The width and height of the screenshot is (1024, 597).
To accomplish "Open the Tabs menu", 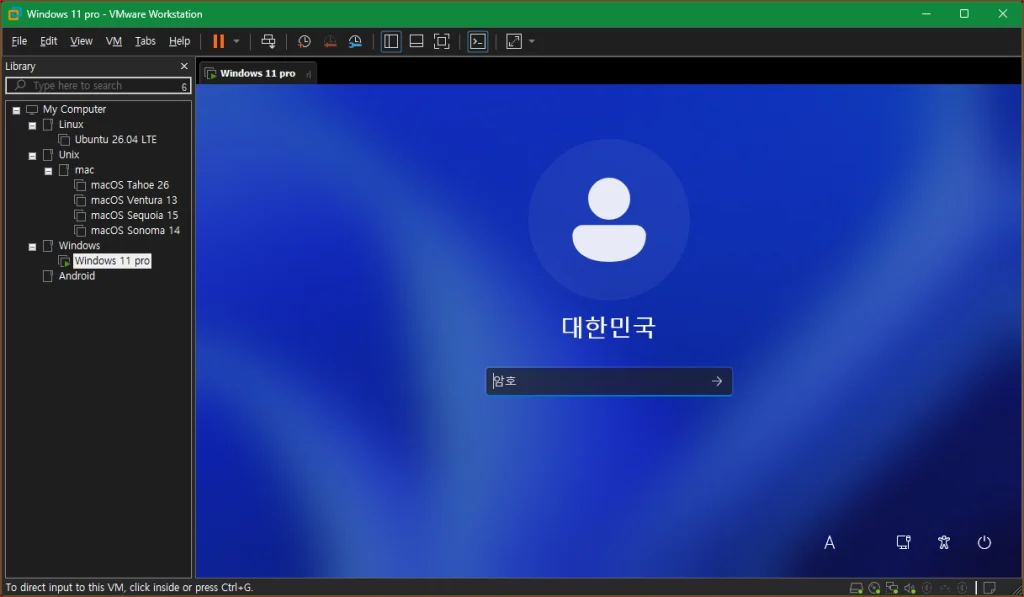I will tap(145, 41).
